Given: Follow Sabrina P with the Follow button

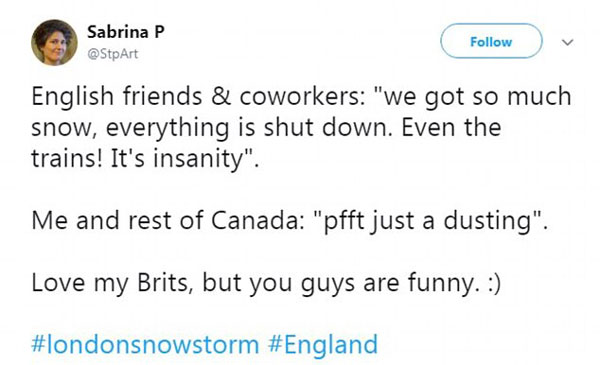Looking at the screenshot, I should click(491, 41).
